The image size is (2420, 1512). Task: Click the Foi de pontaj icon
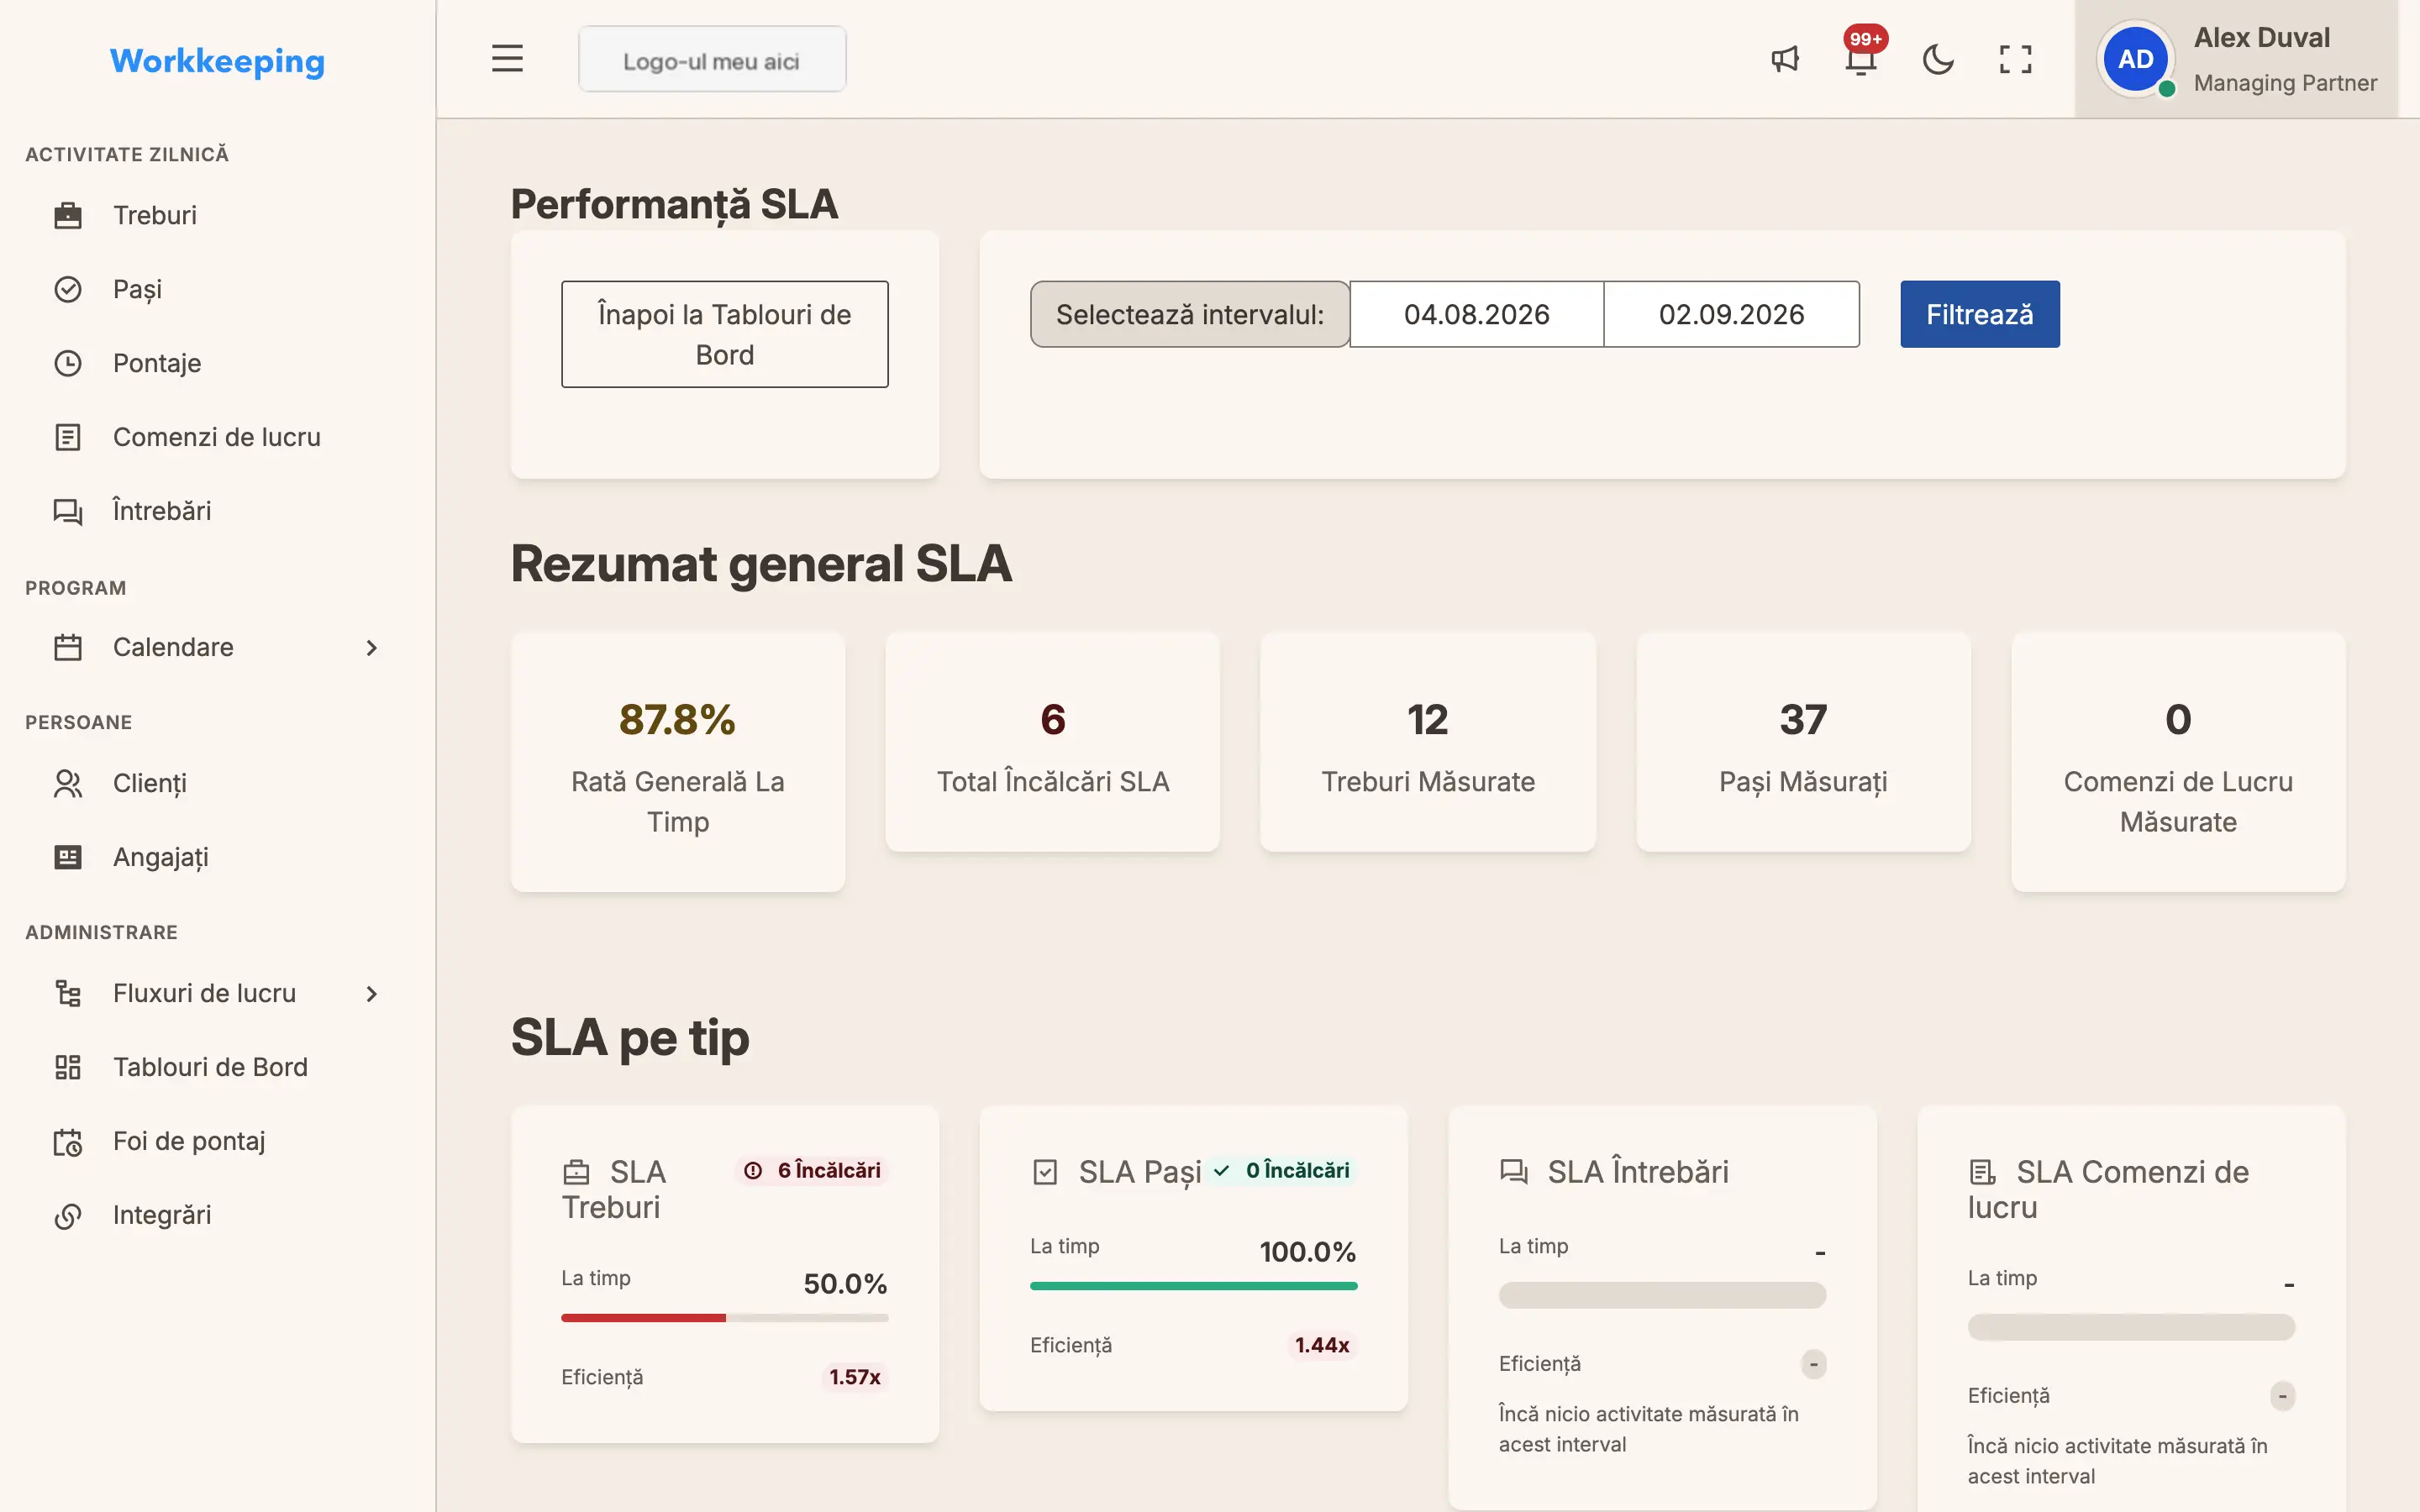coord(68,1141)
